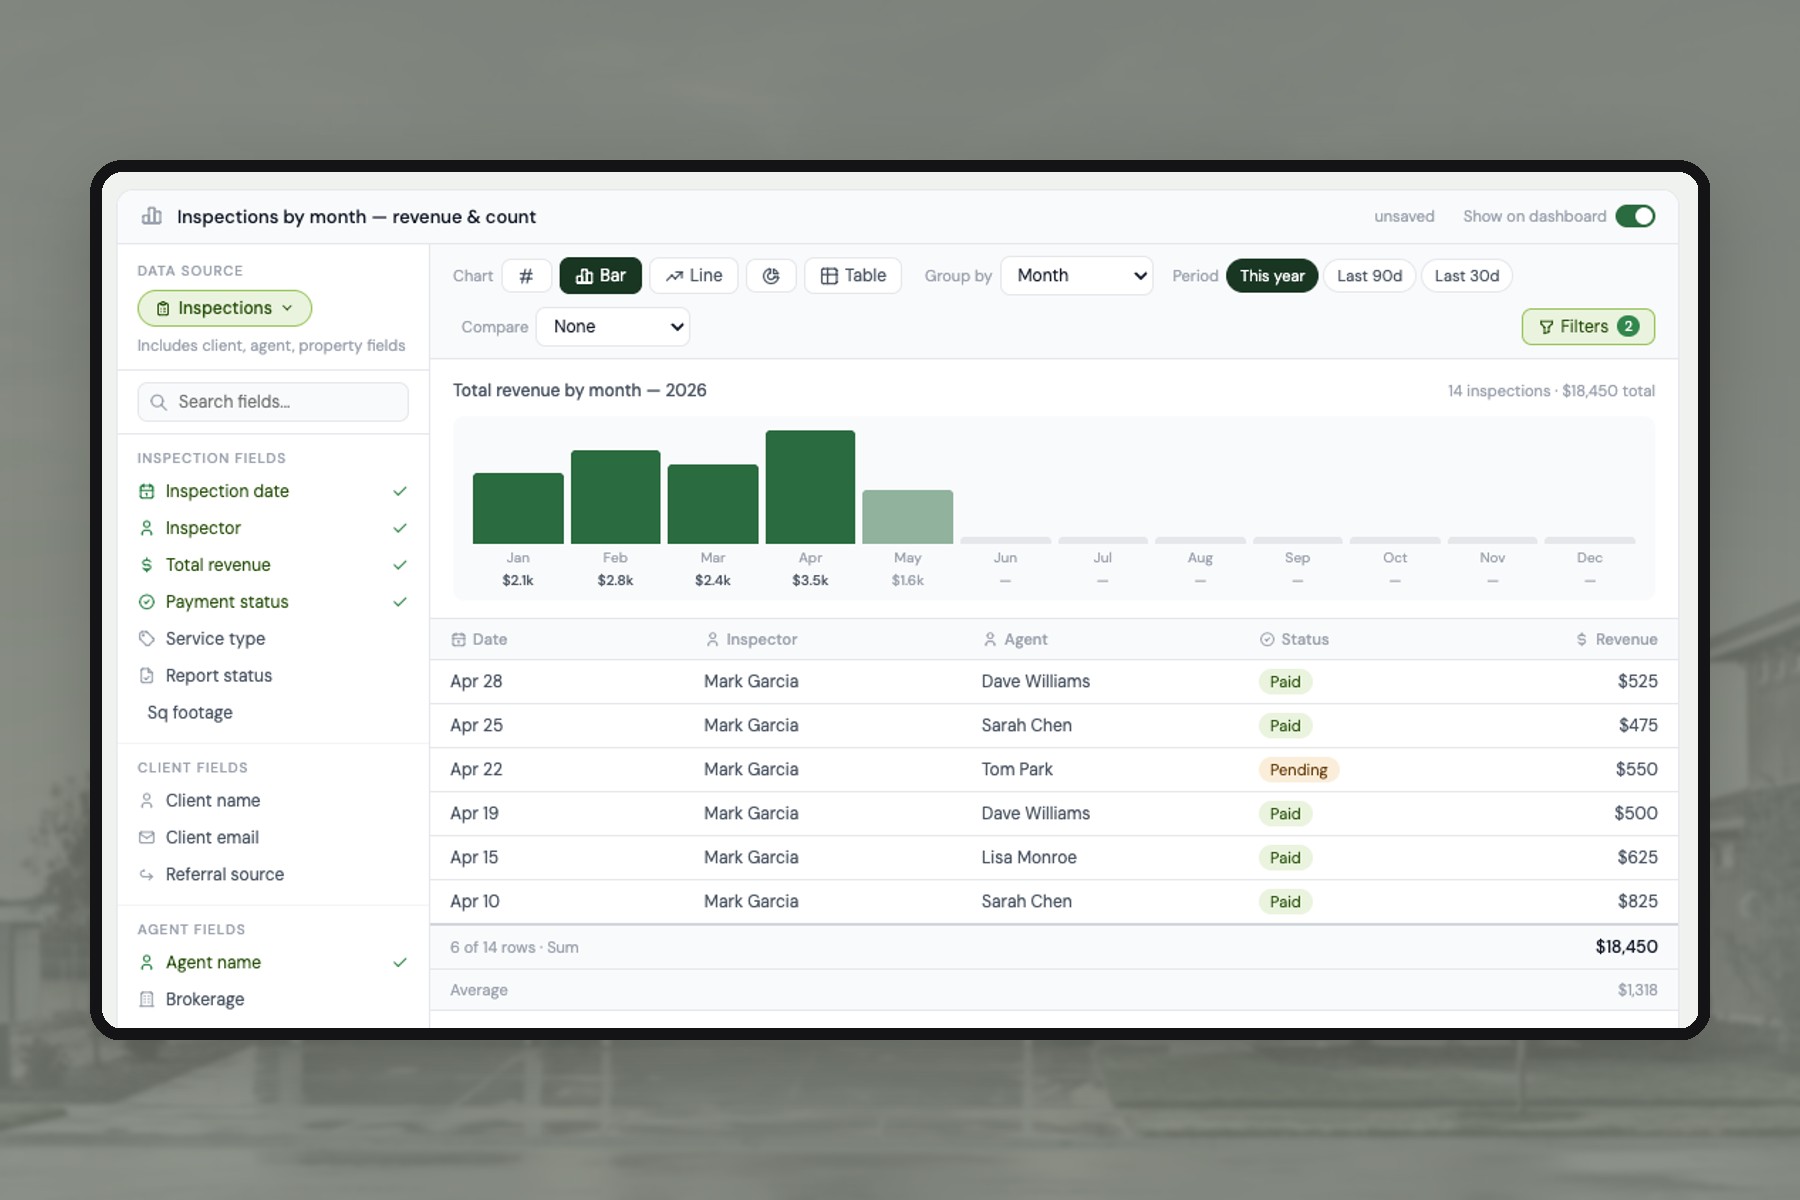The width and height of the screenshot is (1800, 1200).
Task: Click the April bar in chart
Action: [810, 487]
